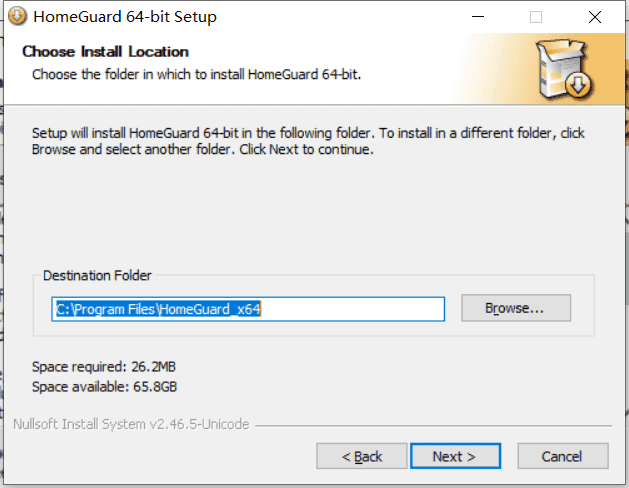Click the Destination Folder group label
The image size is (629, 488).
point(97,275)
